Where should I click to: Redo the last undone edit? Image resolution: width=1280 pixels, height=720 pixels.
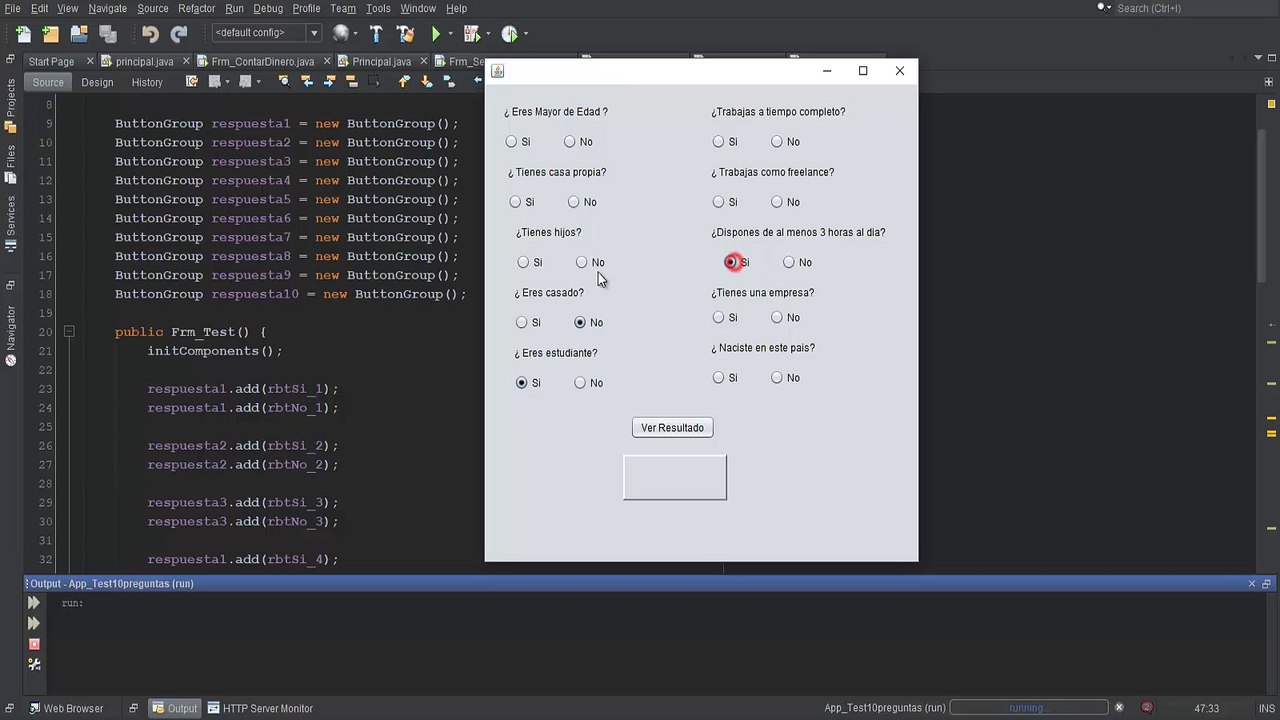(179, 33)
